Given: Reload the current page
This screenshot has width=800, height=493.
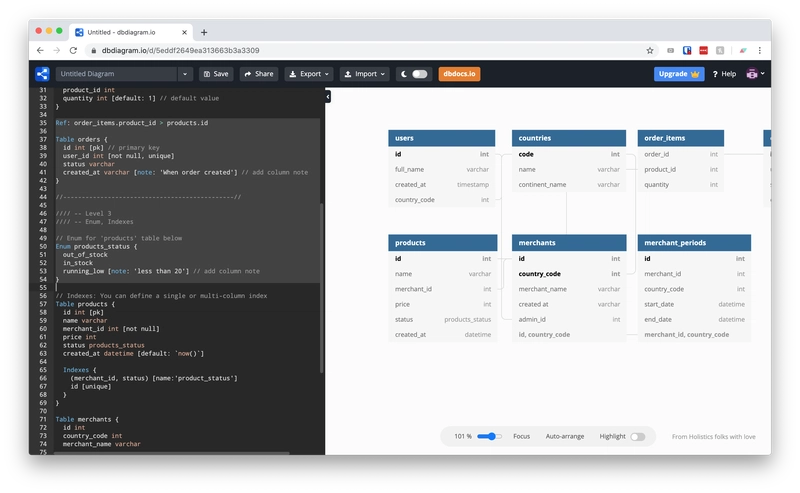Looking at the screenshot, I should (73, 51).
